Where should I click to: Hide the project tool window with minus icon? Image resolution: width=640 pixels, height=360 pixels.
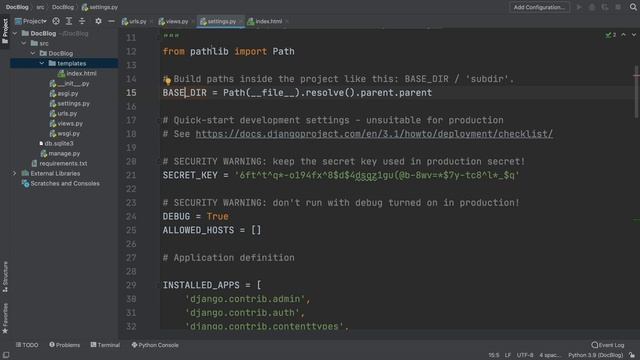(x=111, y=21)
